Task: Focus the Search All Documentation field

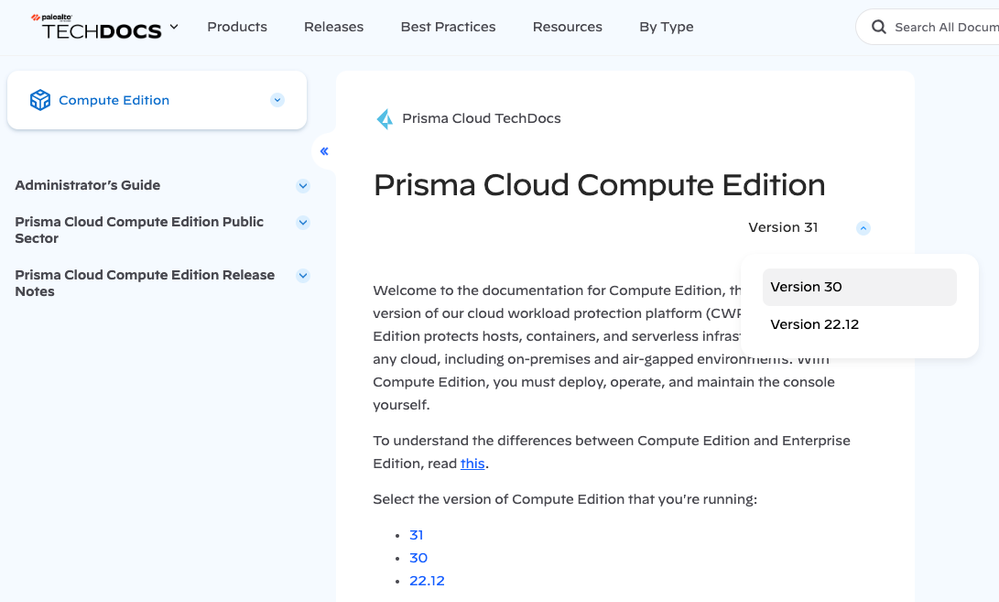Action: (x=945, y=27)
